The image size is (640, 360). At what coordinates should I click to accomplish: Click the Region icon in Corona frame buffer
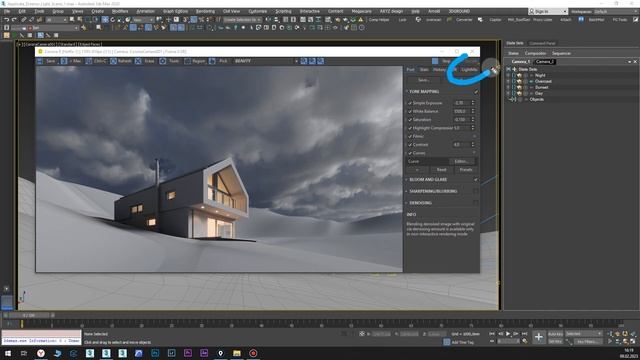click(x=187, y=61)
